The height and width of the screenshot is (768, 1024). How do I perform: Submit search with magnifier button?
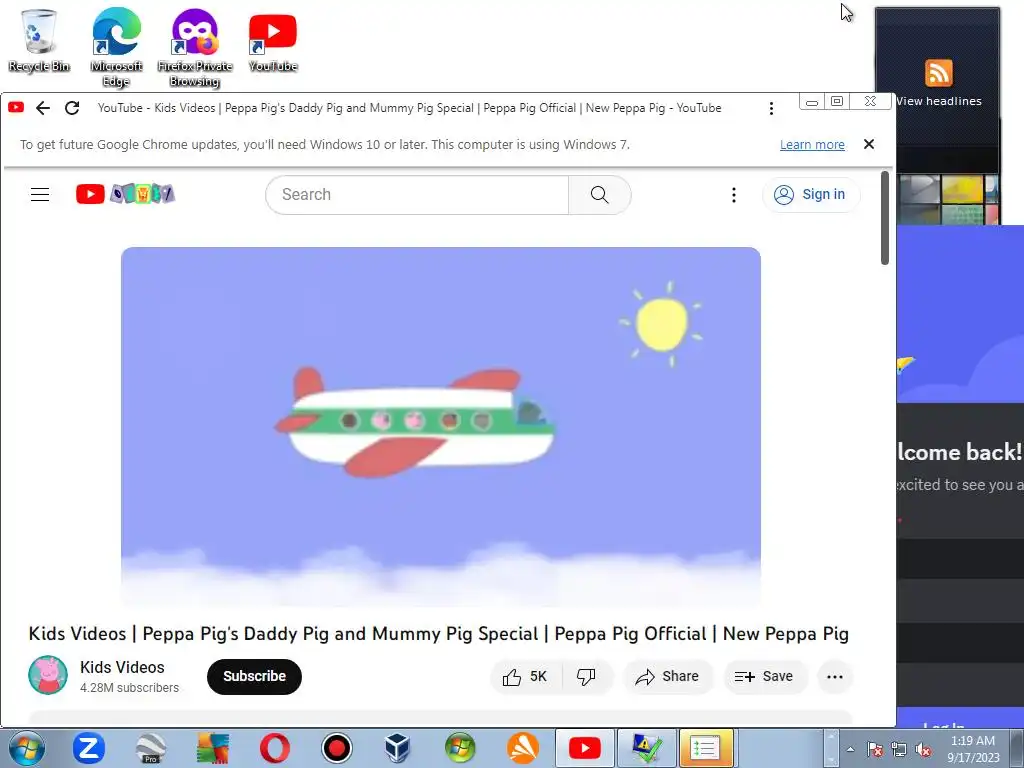(x=600, y=195)
